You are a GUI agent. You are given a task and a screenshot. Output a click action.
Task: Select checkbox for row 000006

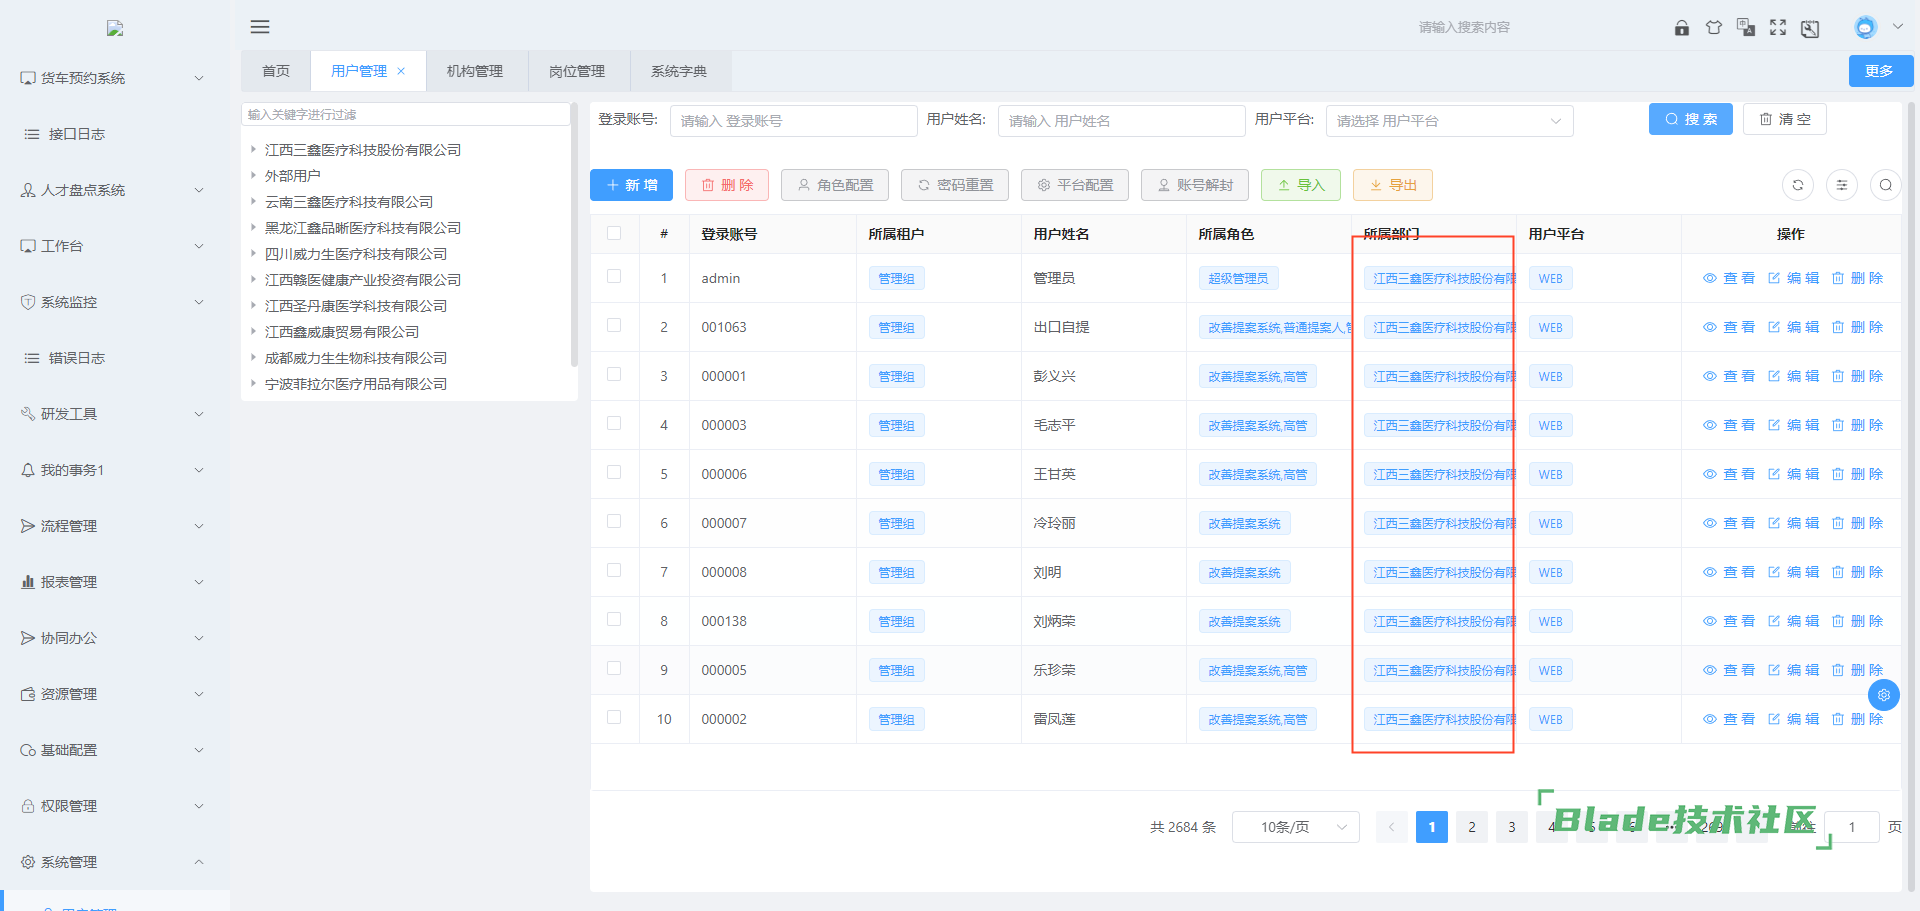(614, 473)
